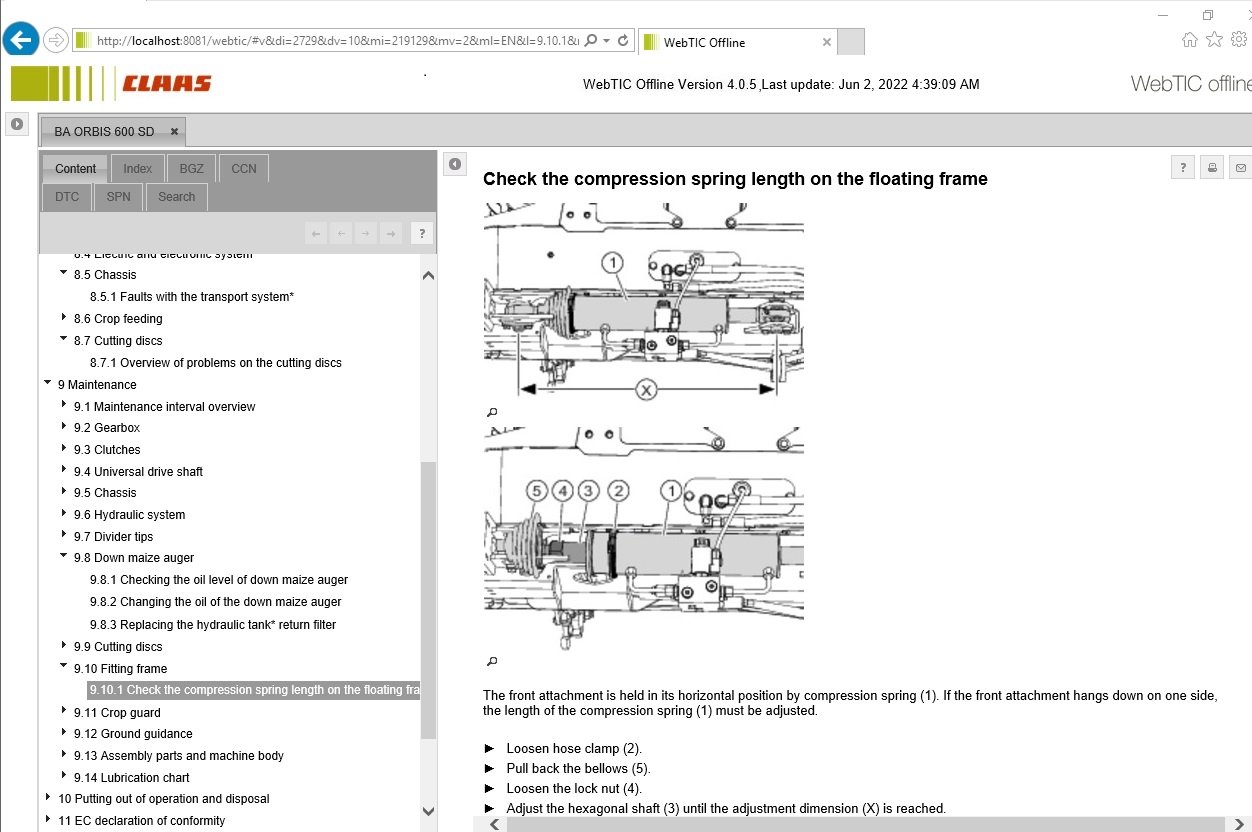Open 9.8.3 Replacing the hydraulic tank return filter
The width and height of the screenshot is (1252, 832).
click(213, 625)
